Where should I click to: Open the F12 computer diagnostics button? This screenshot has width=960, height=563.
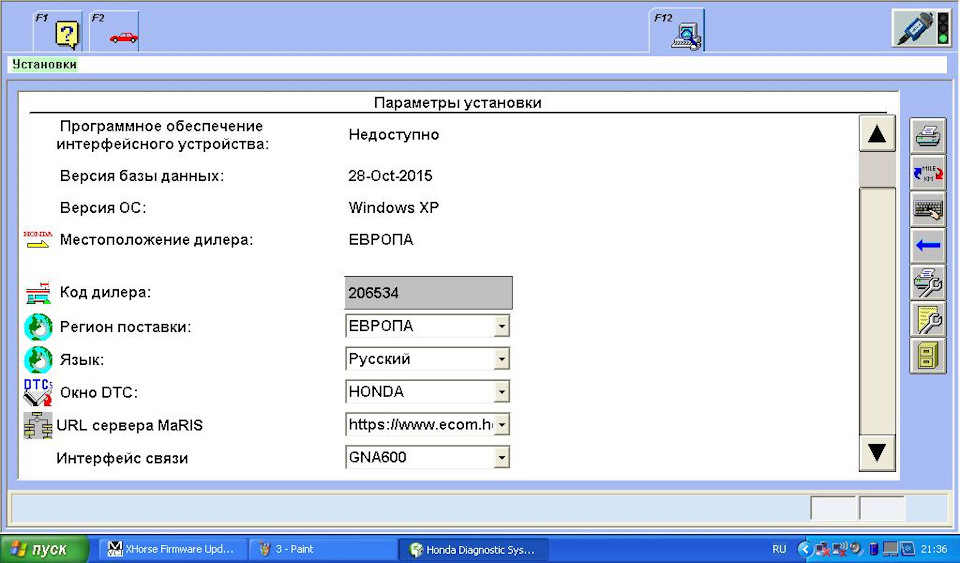[x=677, y=31]
